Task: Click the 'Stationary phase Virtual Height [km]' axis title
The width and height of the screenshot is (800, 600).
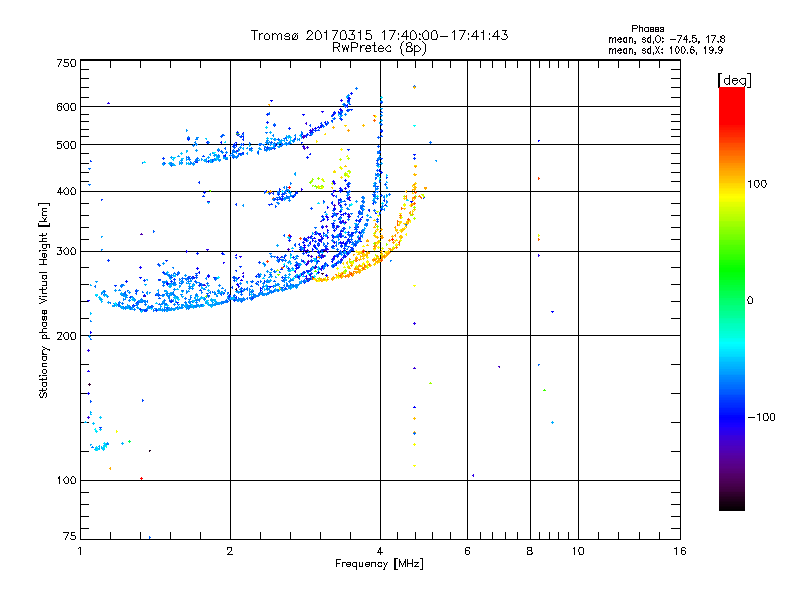Action: pos(44,301)
